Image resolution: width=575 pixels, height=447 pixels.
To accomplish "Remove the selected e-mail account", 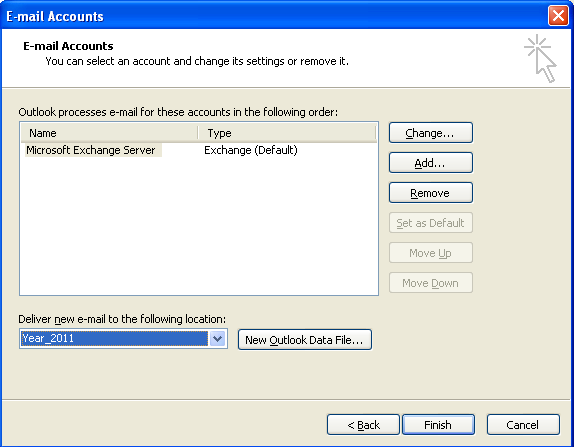I will [x=431, y=193].
